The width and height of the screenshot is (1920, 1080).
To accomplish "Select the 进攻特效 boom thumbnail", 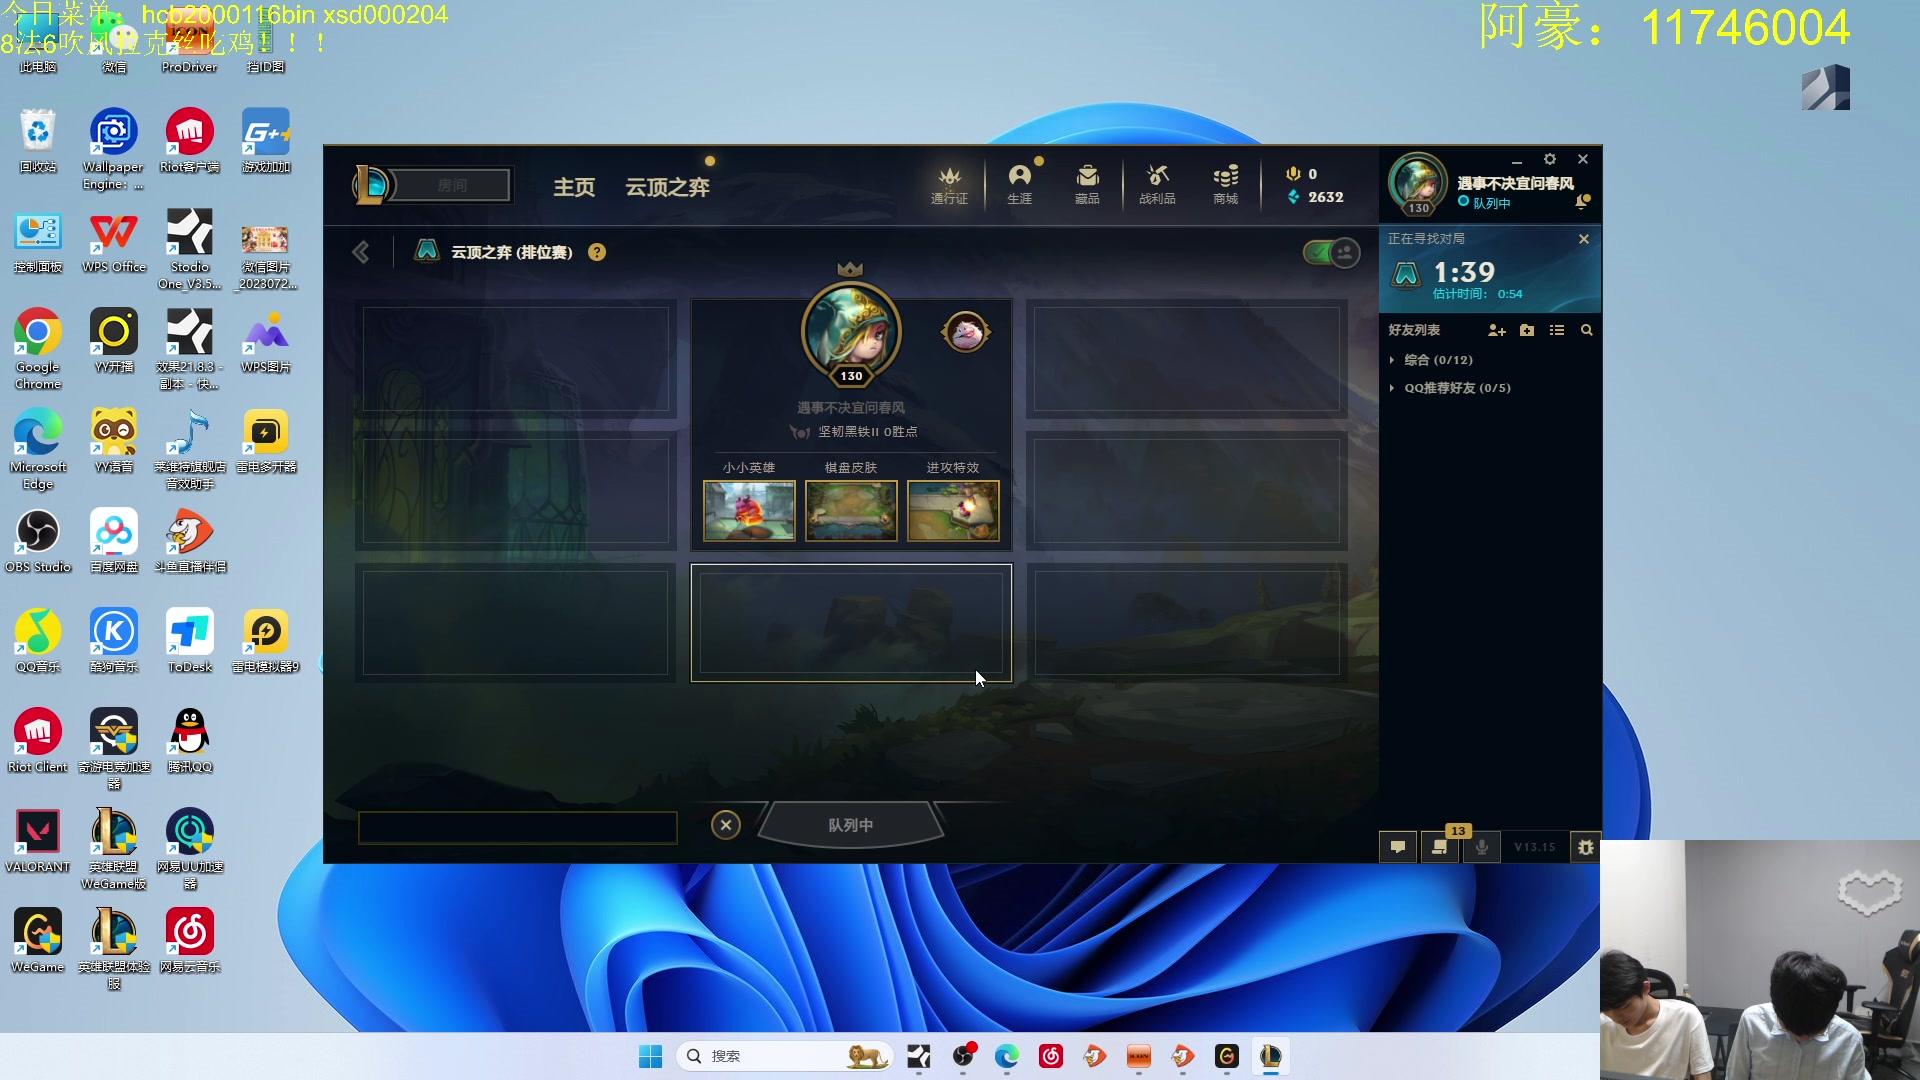I will (x=953, y=510).
